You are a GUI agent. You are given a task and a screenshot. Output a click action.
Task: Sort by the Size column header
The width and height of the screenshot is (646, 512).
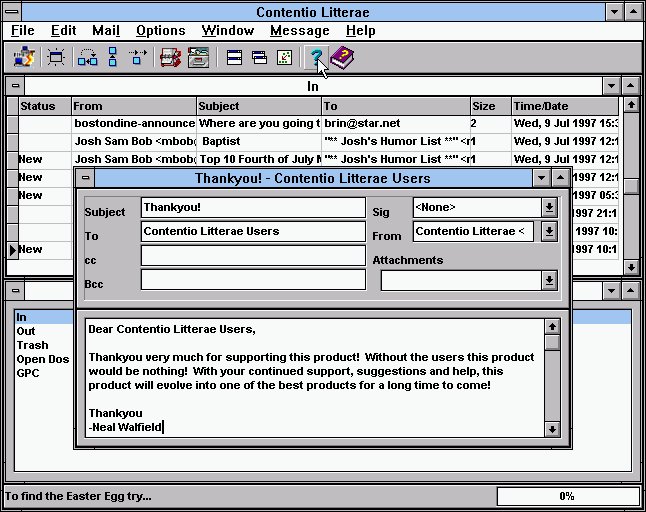491,106
